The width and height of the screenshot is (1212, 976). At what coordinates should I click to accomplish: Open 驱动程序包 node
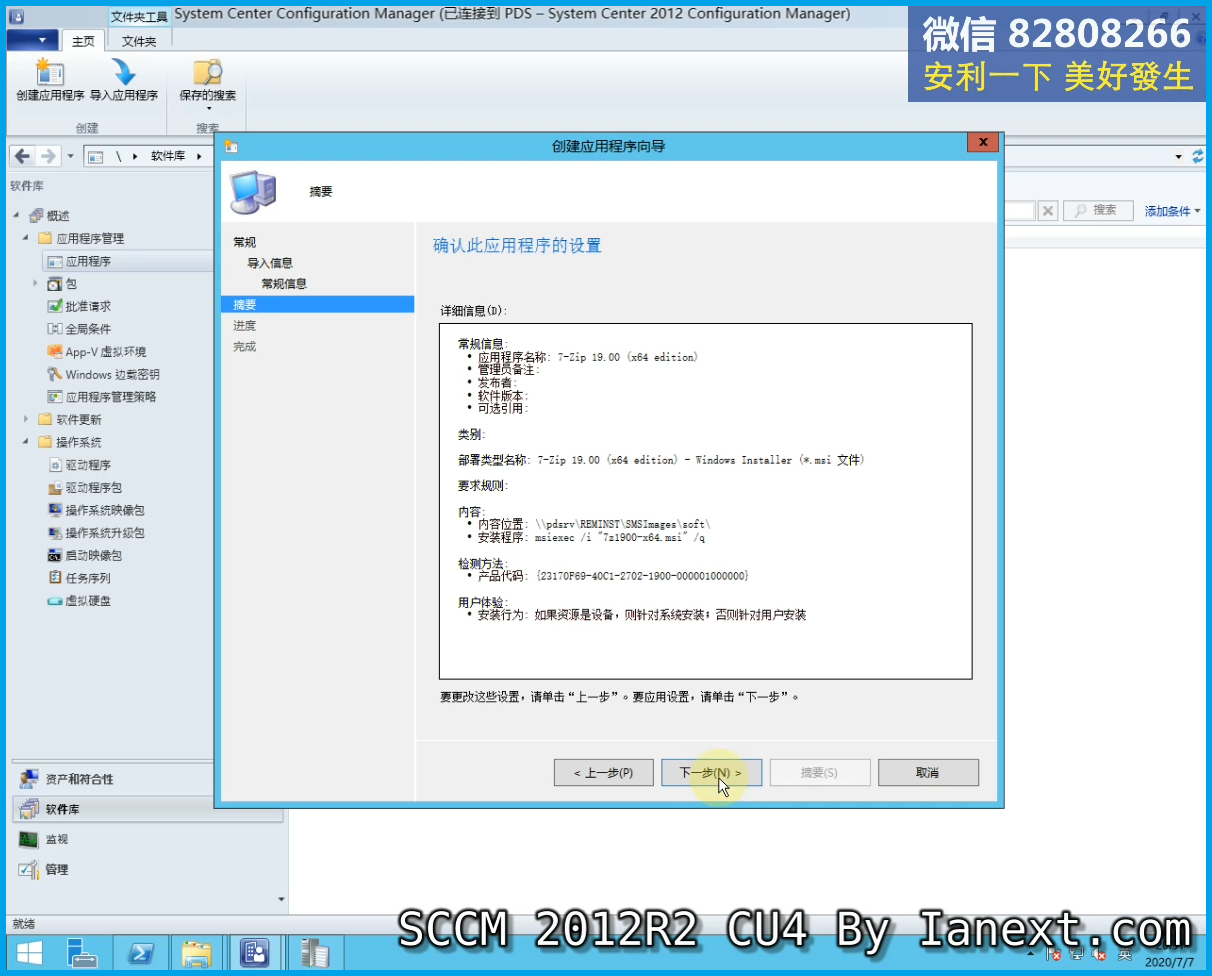tap(93, 488)
